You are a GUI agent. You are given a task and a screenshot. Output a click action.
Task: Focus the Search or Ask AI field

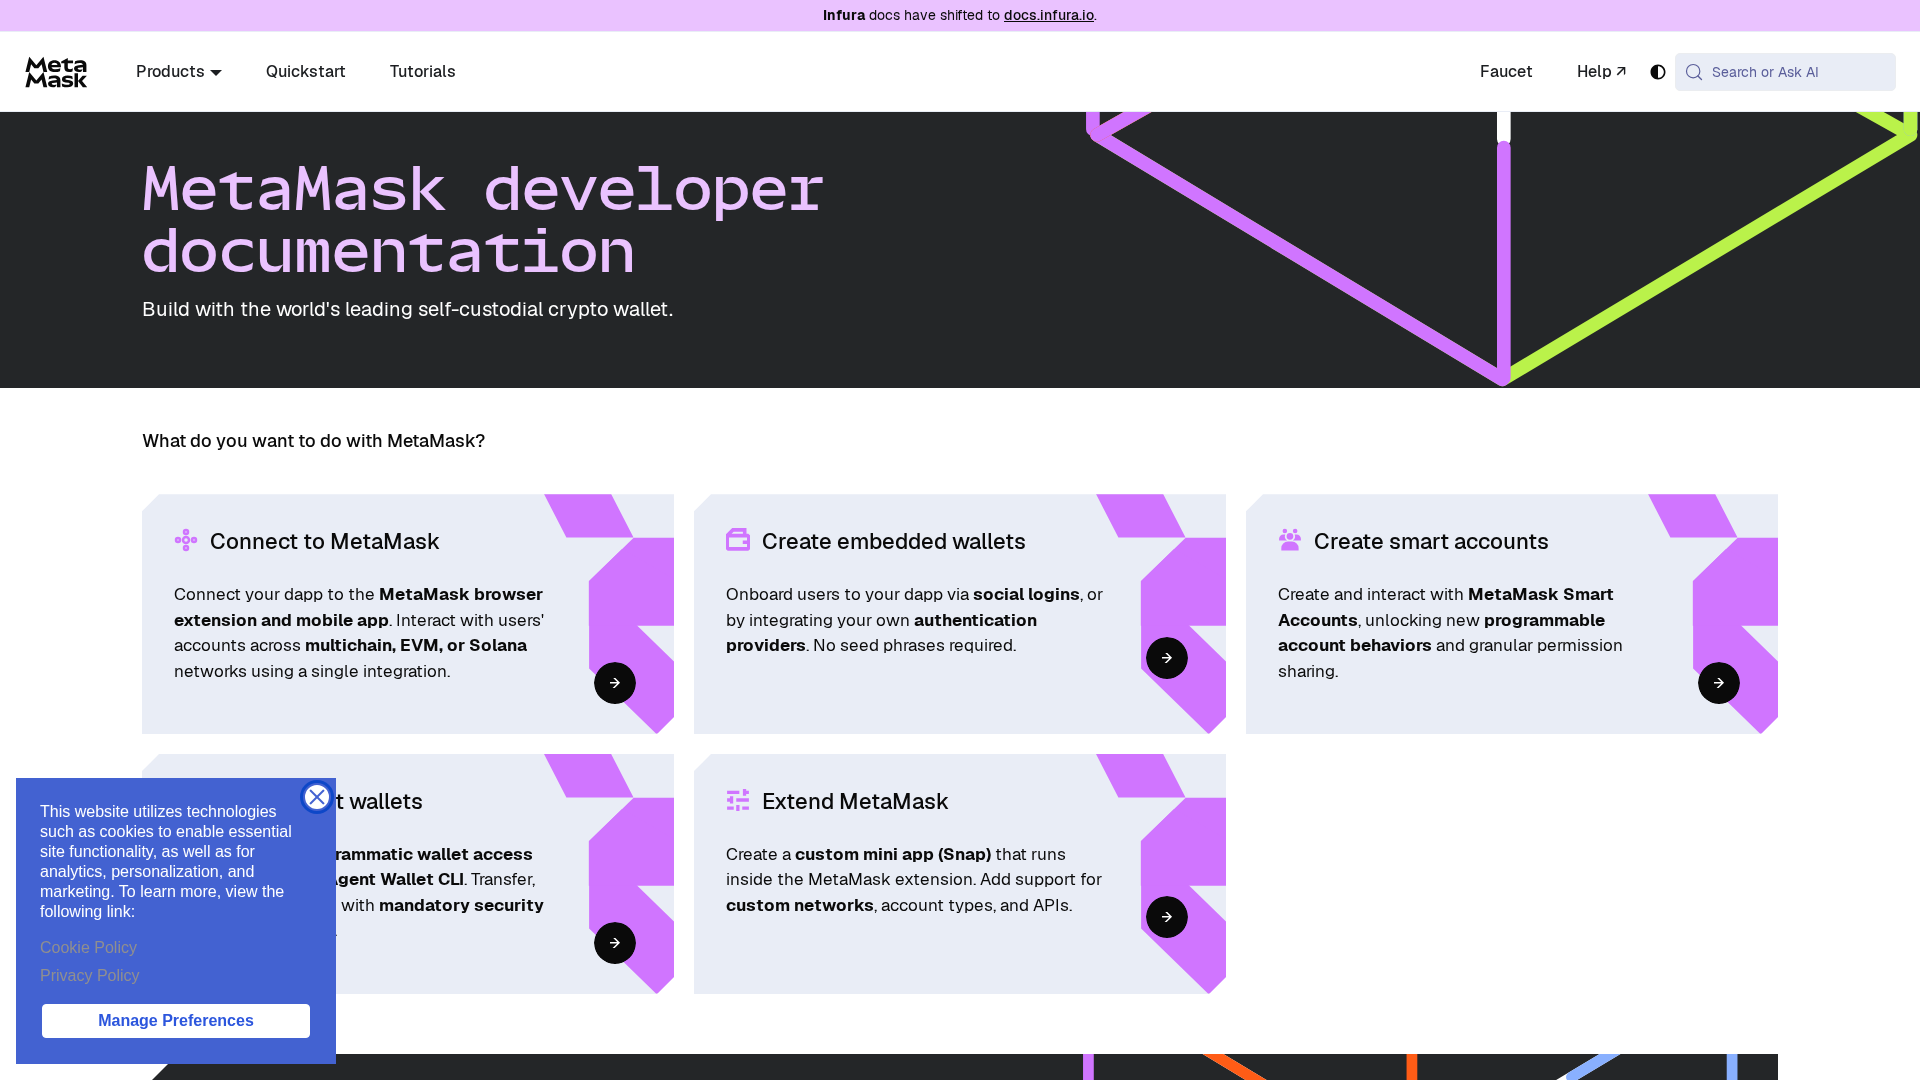(x=1785, y=72)
